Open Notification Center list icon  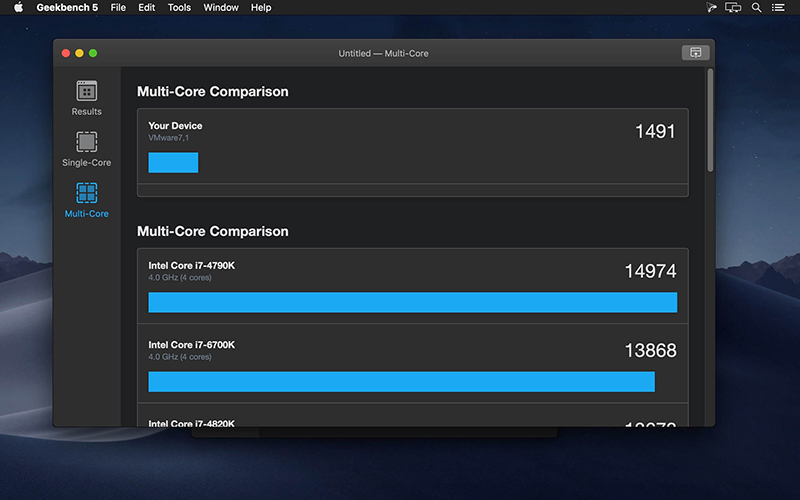778,8
